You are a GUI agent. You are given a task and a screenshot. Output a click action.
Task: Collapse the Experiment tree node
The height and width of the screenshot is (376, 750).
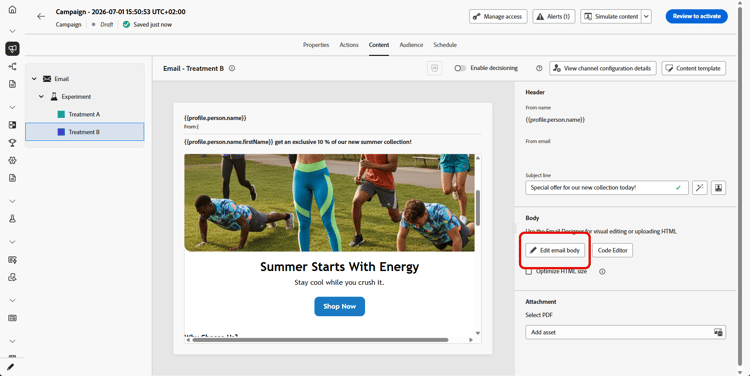42,97
